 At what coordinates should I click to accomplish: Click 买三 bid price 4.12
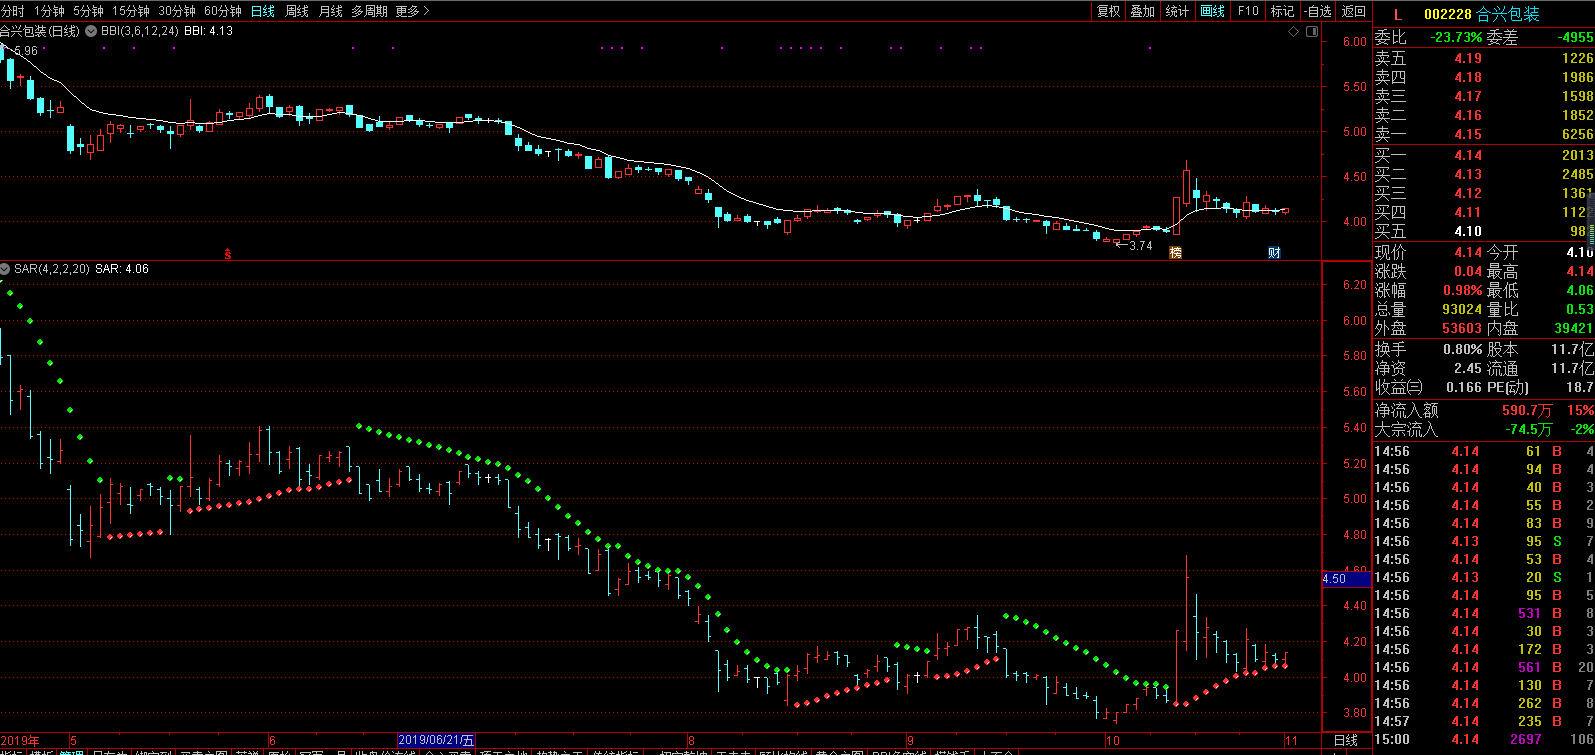tap(1468, 193)
